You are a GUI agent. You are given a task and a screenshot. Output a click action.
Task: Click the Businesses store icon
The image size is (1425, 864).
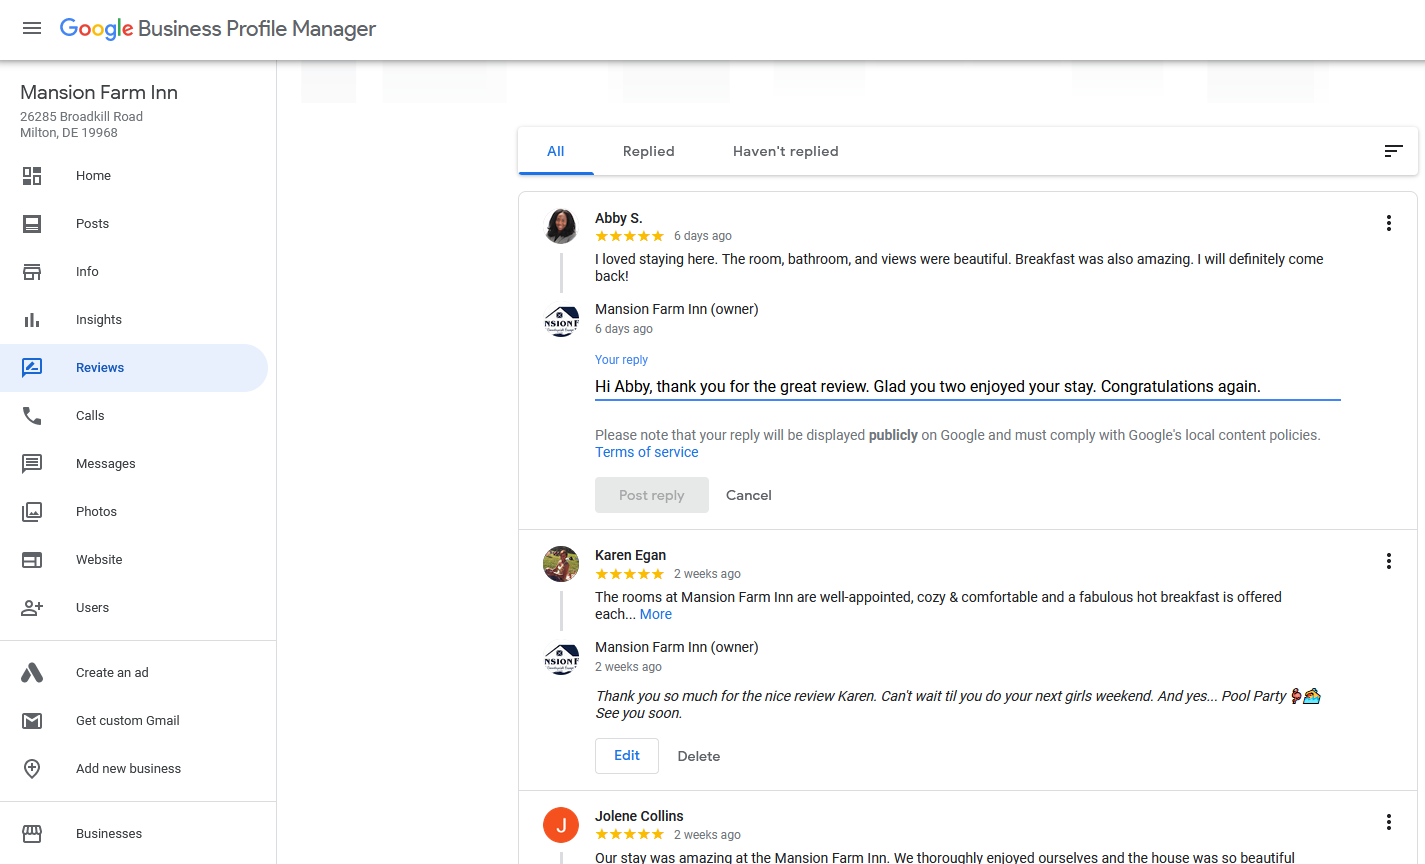32,834
